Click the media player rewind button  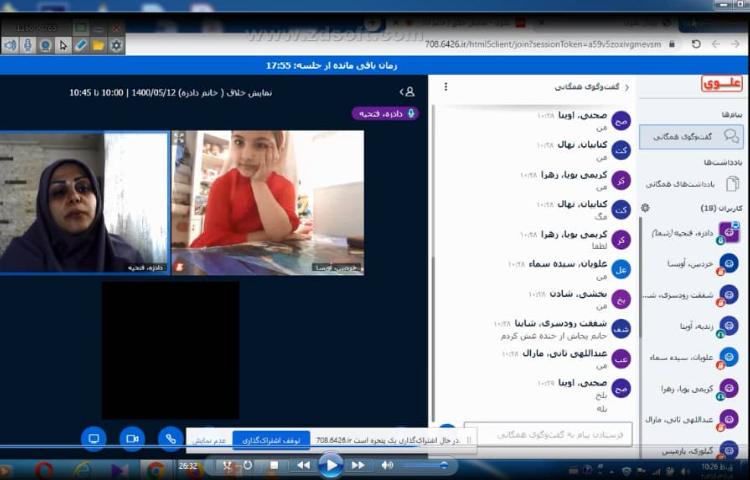point(303,465)
